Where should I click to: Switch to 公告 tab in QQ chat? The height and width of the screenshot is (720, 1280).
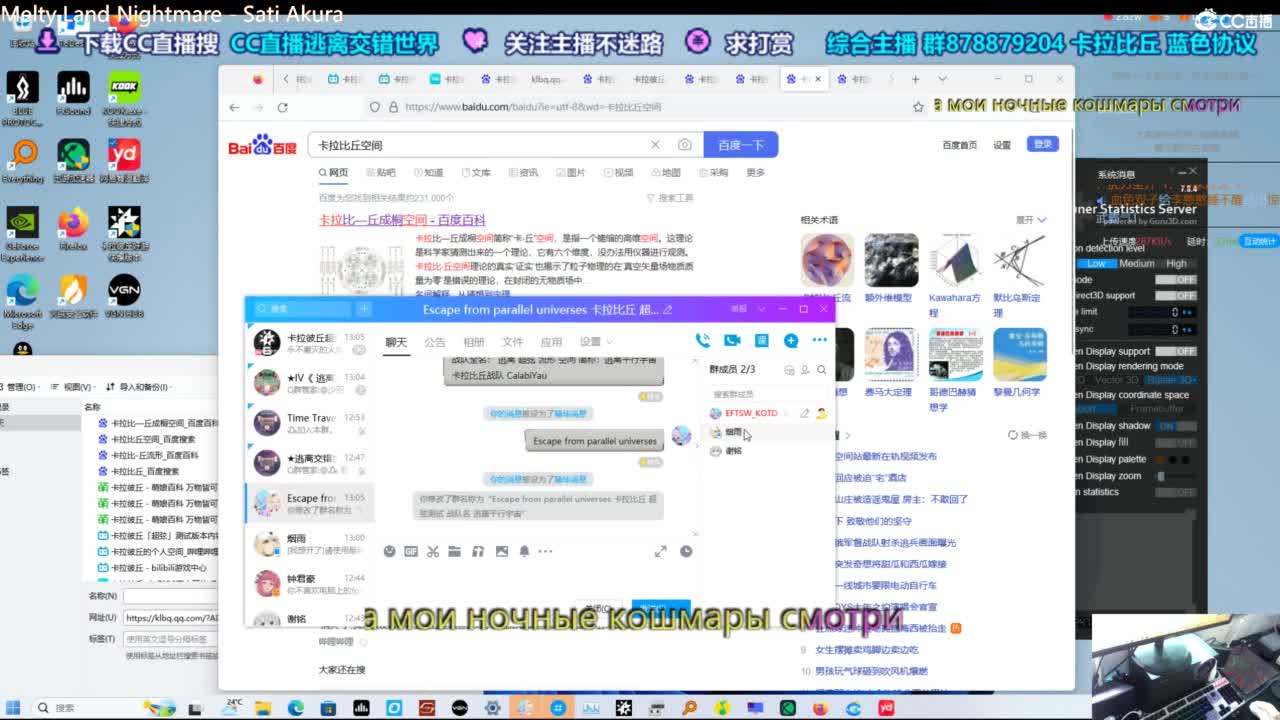click(x=434, y=342)
